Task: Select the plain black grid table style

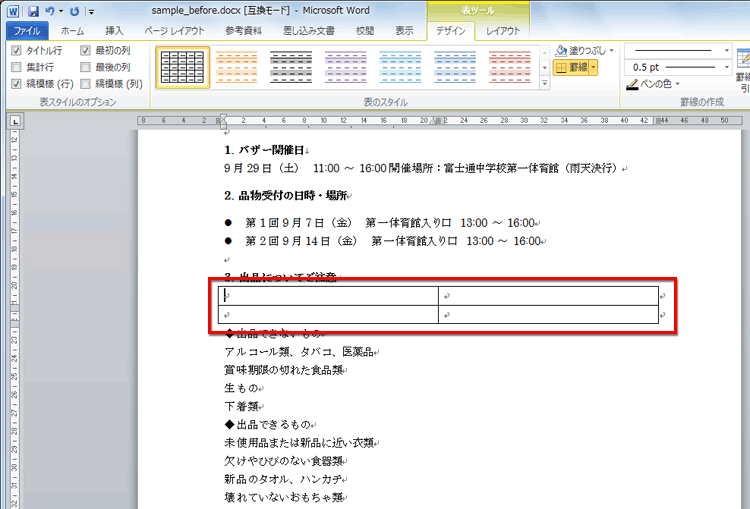Action: coord(183,67)
